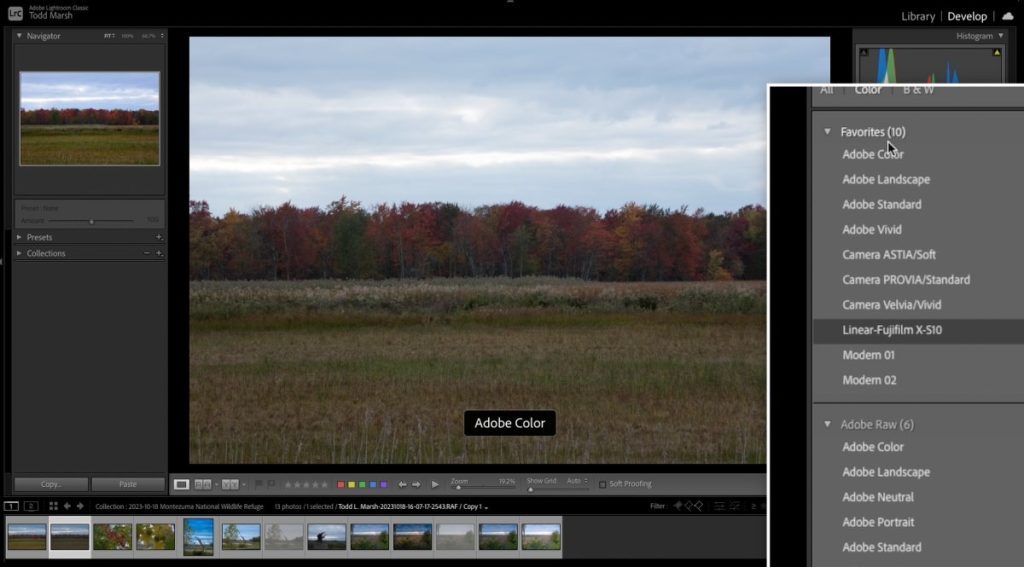Image resolution: width=1024 pixels, height=567 pixels.
Task: Select Adobe Neutral under Adobe Raw
Action: pyautogui.click(x=878, y=497)
